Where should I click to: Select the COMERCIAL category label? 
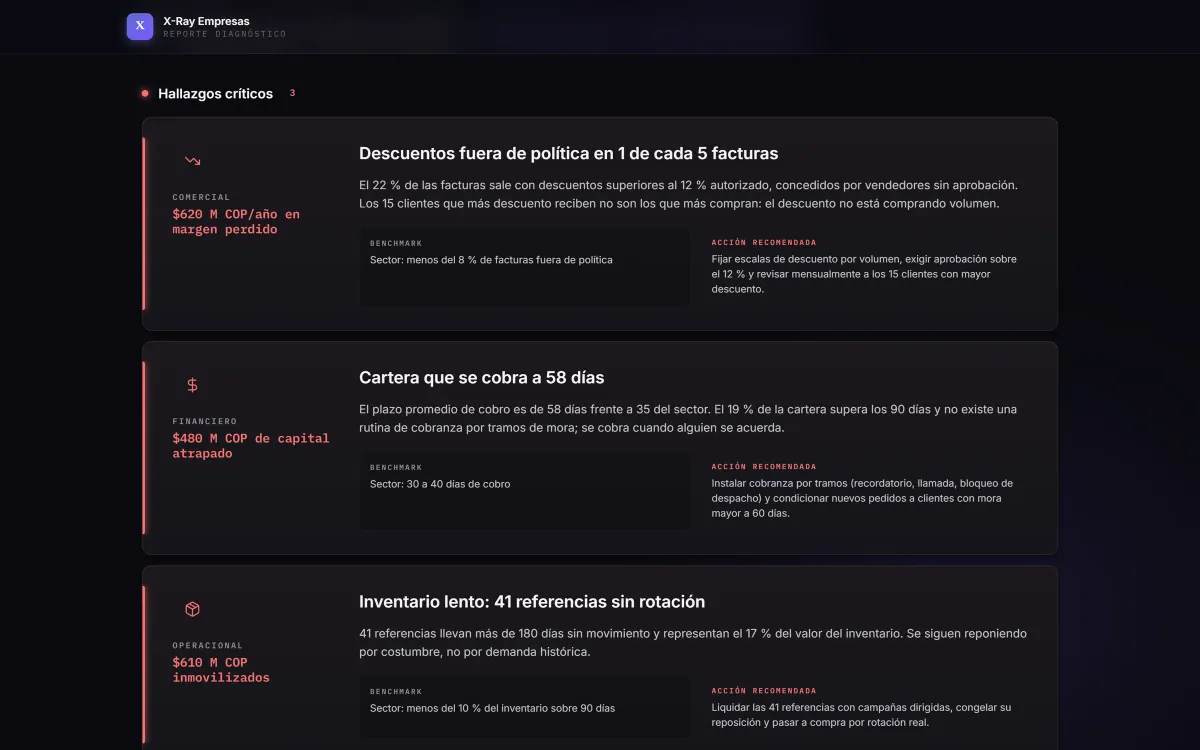(201, 197)
